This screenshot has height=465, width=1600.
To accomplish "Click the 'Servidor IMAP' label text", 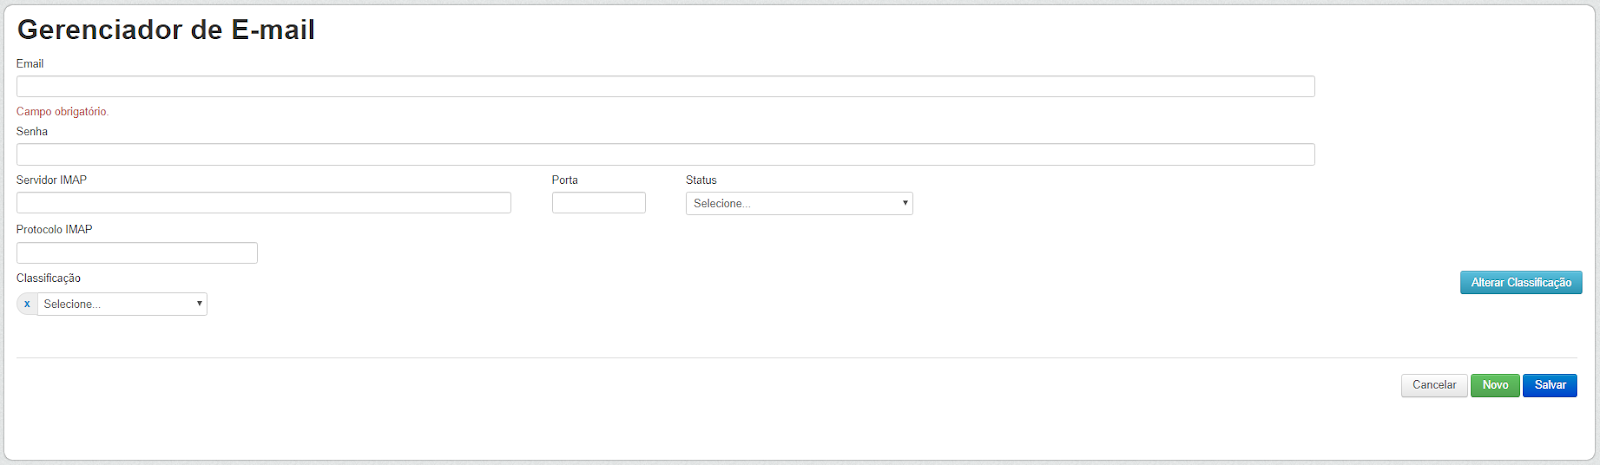I will [x=51, y=180].
